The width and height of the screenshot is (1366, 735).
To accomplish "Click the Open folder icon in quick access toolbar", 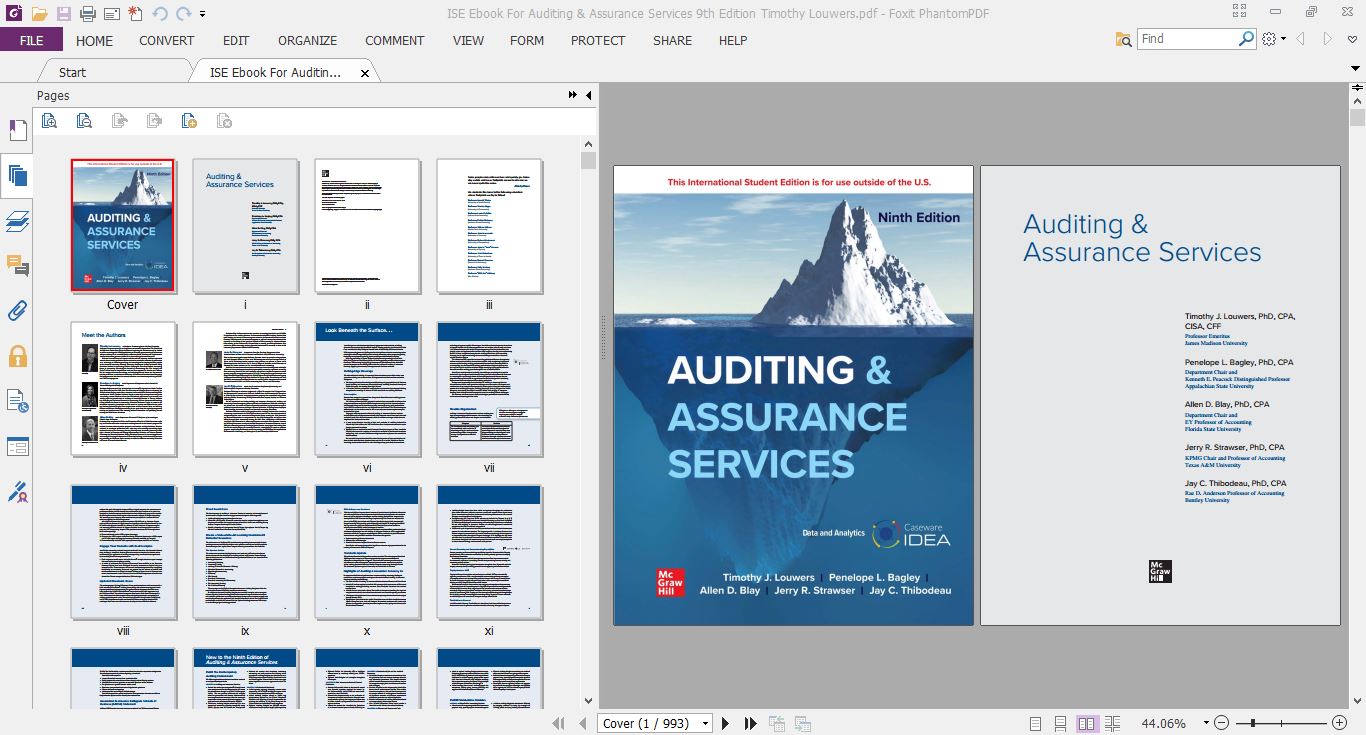I will click(39, 14).
